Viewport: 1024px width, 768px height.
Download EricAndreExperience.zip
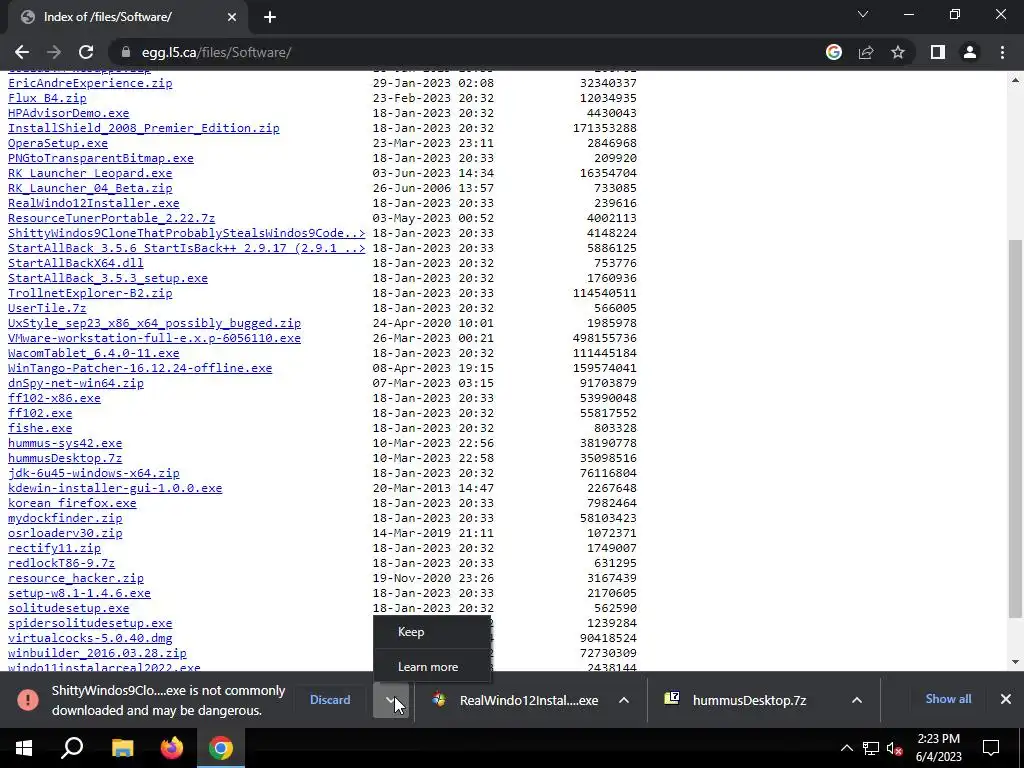[90, 83]
